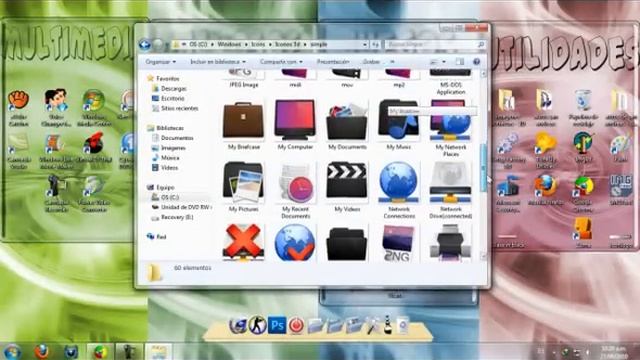The height and width of the screenshot is (360, 640).
Task: Click the file list vertical scrollbar thumb
Action: [484, 167]
